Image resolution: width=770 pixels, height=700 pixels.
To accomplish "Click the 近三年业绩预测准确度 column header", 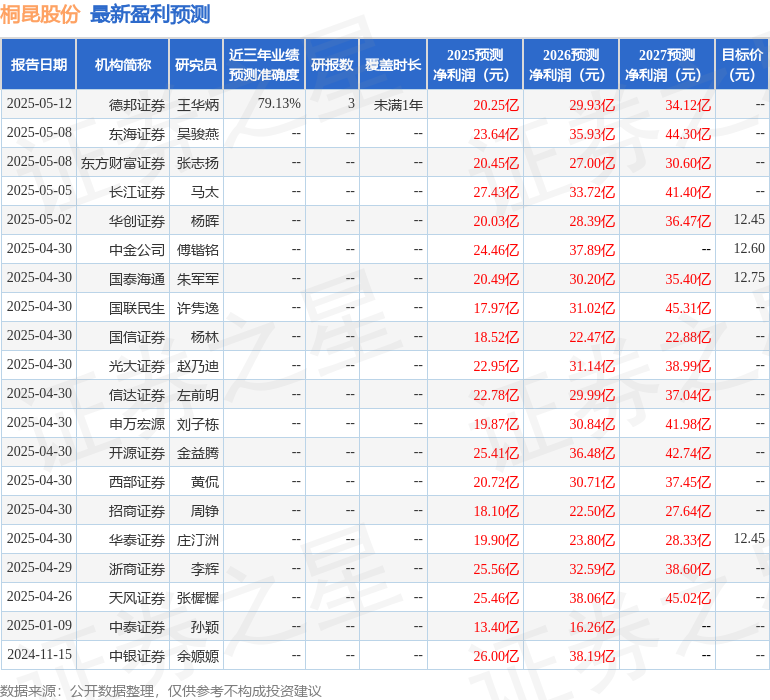I will point(264,65).
